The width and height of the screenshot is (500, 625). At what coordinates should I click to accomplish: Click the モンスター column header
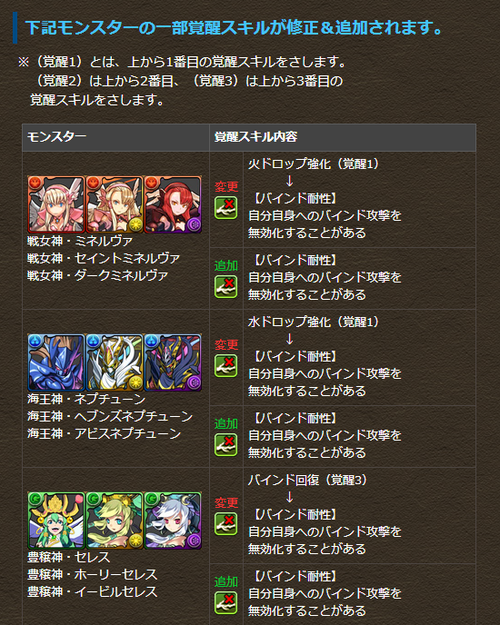click(x=116, y=138)
